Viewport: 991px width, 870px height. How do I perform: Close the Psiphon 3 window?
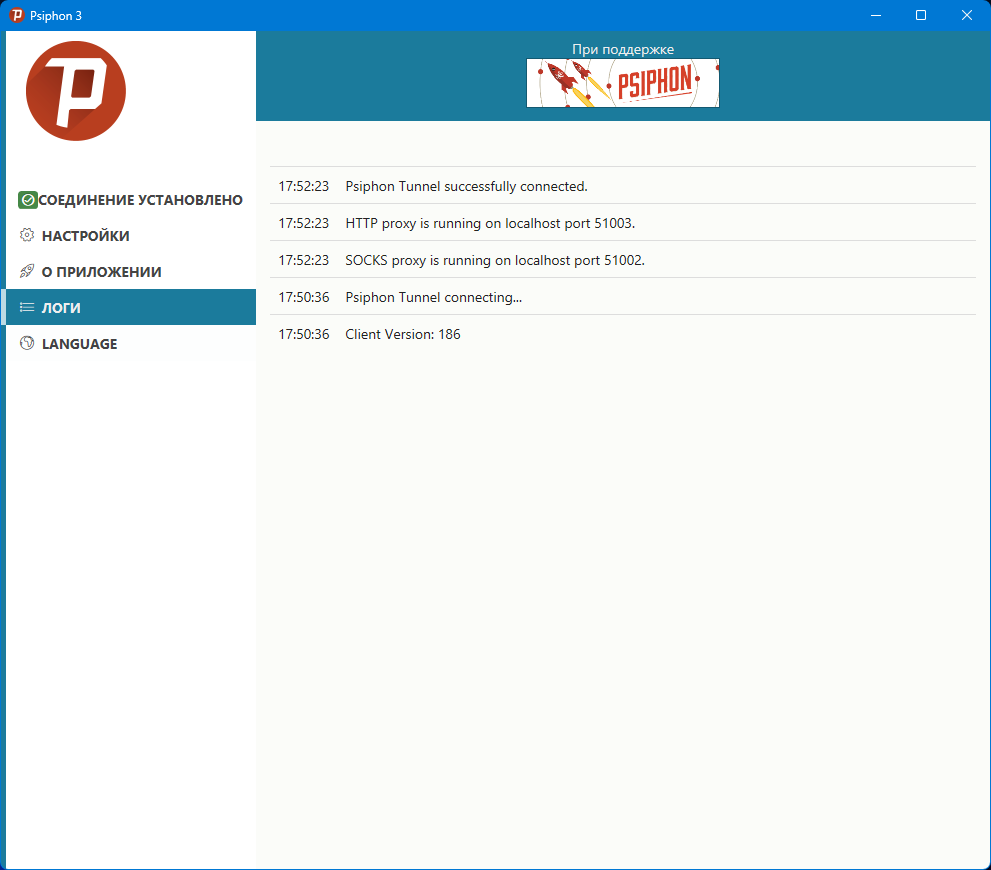click(967, 15)
